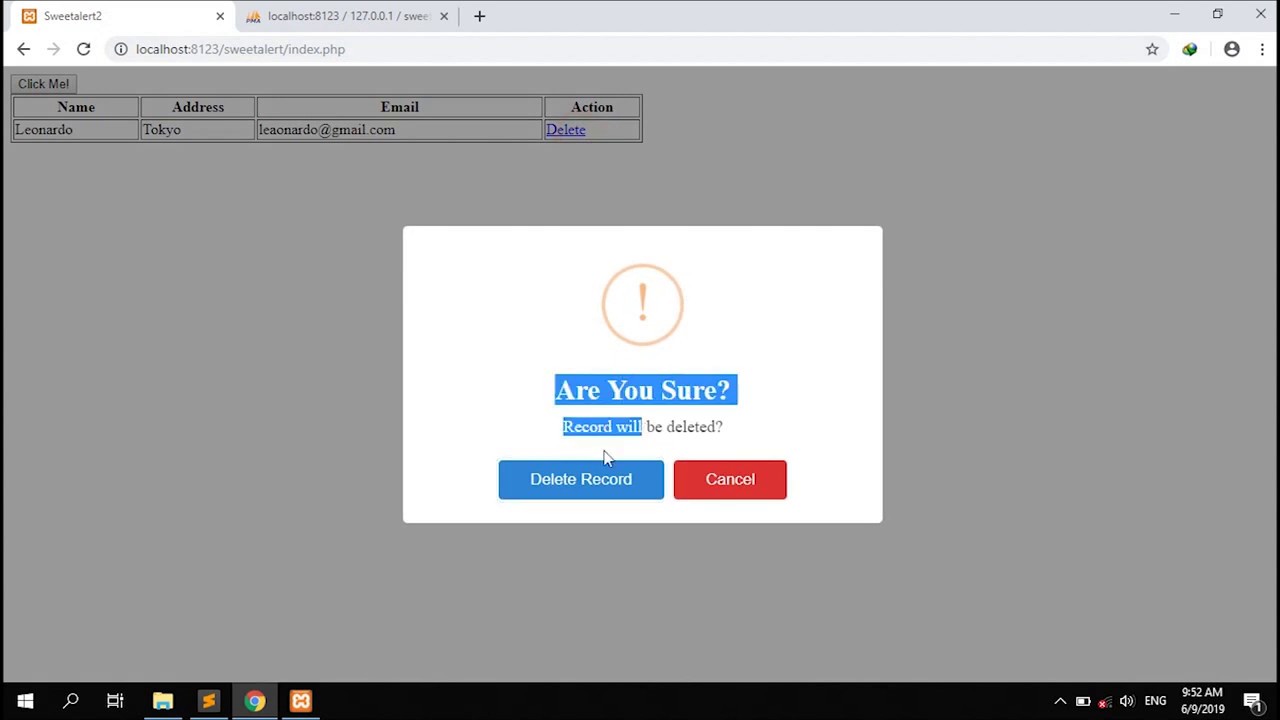Open the Chrome profile account icon
This screenshot has height=720, width=1280.
1232,49
